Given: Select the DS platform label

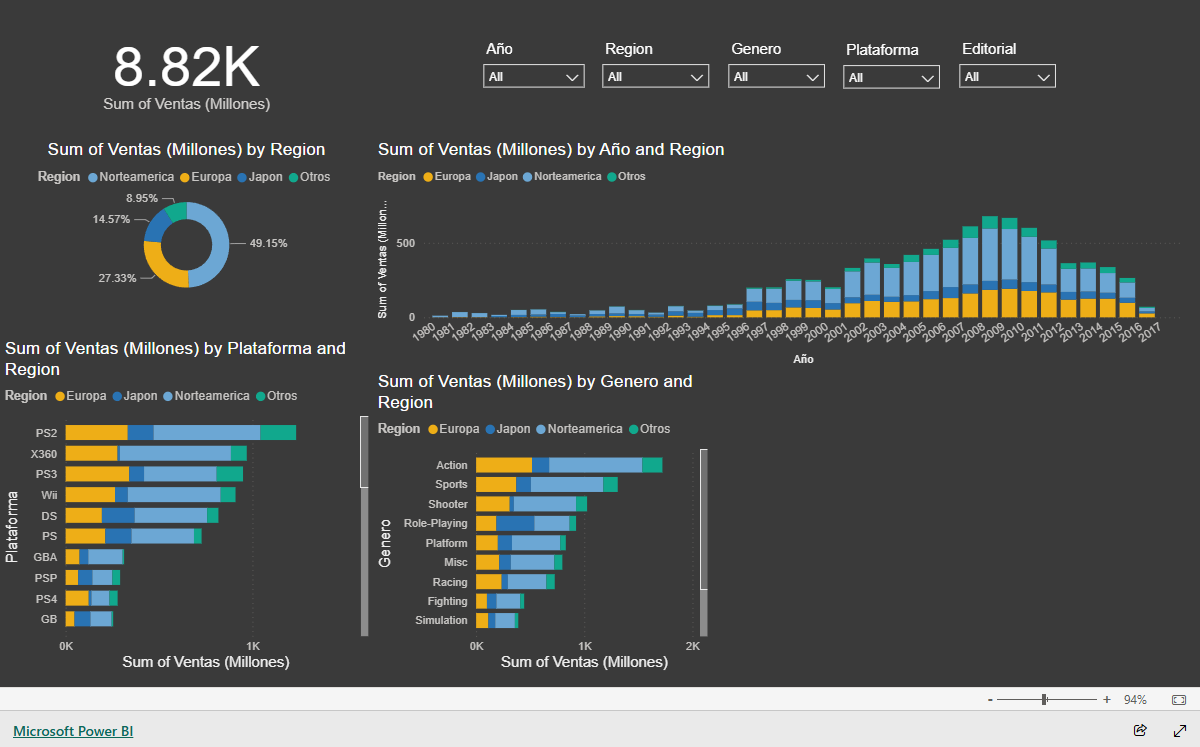Looking at the screenshot, I should [x=50, y=516].
